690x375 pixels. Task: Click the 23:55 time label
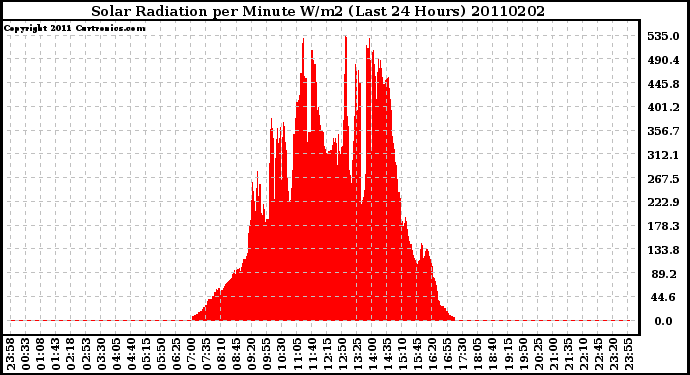(628, 355)
